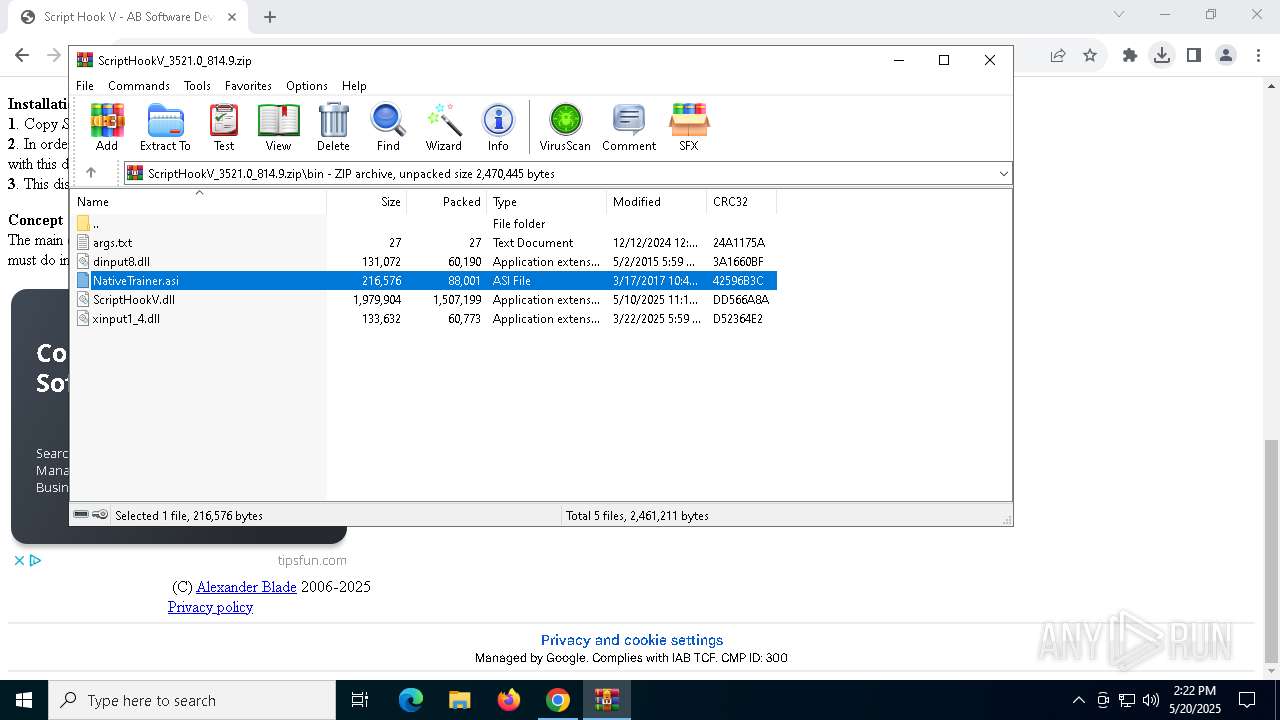Screen dimensions: 1280x720
Task: Select the xinput1_4.dll file
Action: pos(424,319)
